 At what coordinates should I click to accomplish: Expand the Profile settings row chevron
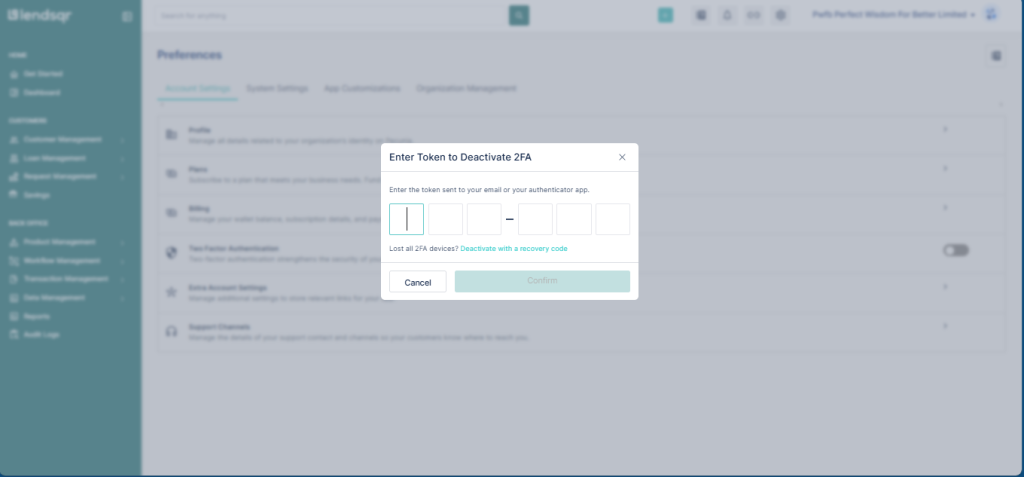(945, 130)
